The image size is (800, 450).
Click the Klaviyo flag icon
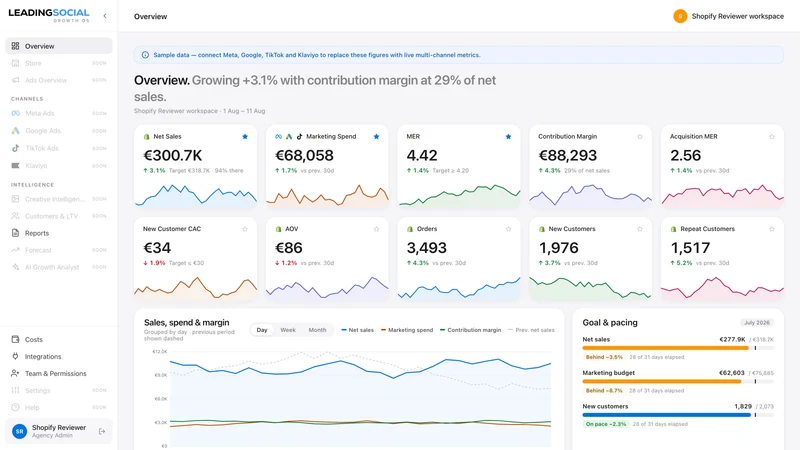pyautogui.click(x=15, y=165)
